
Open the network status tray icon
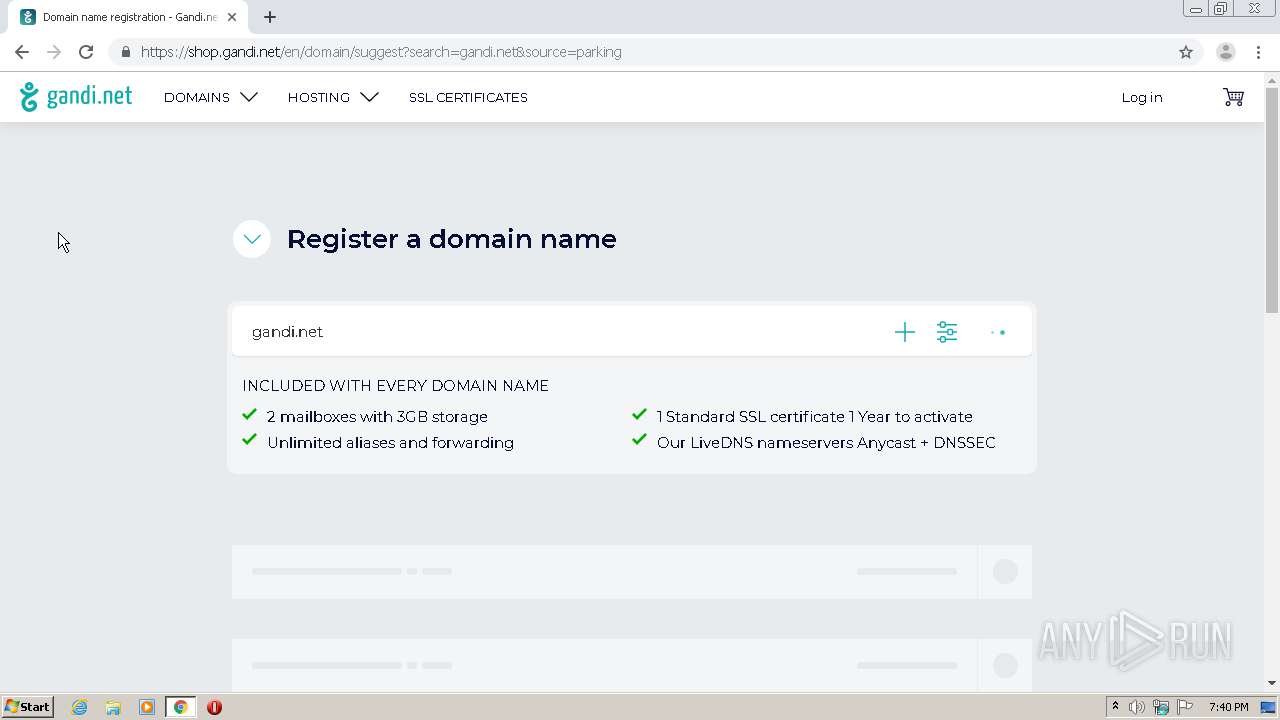click(1161, 707)
